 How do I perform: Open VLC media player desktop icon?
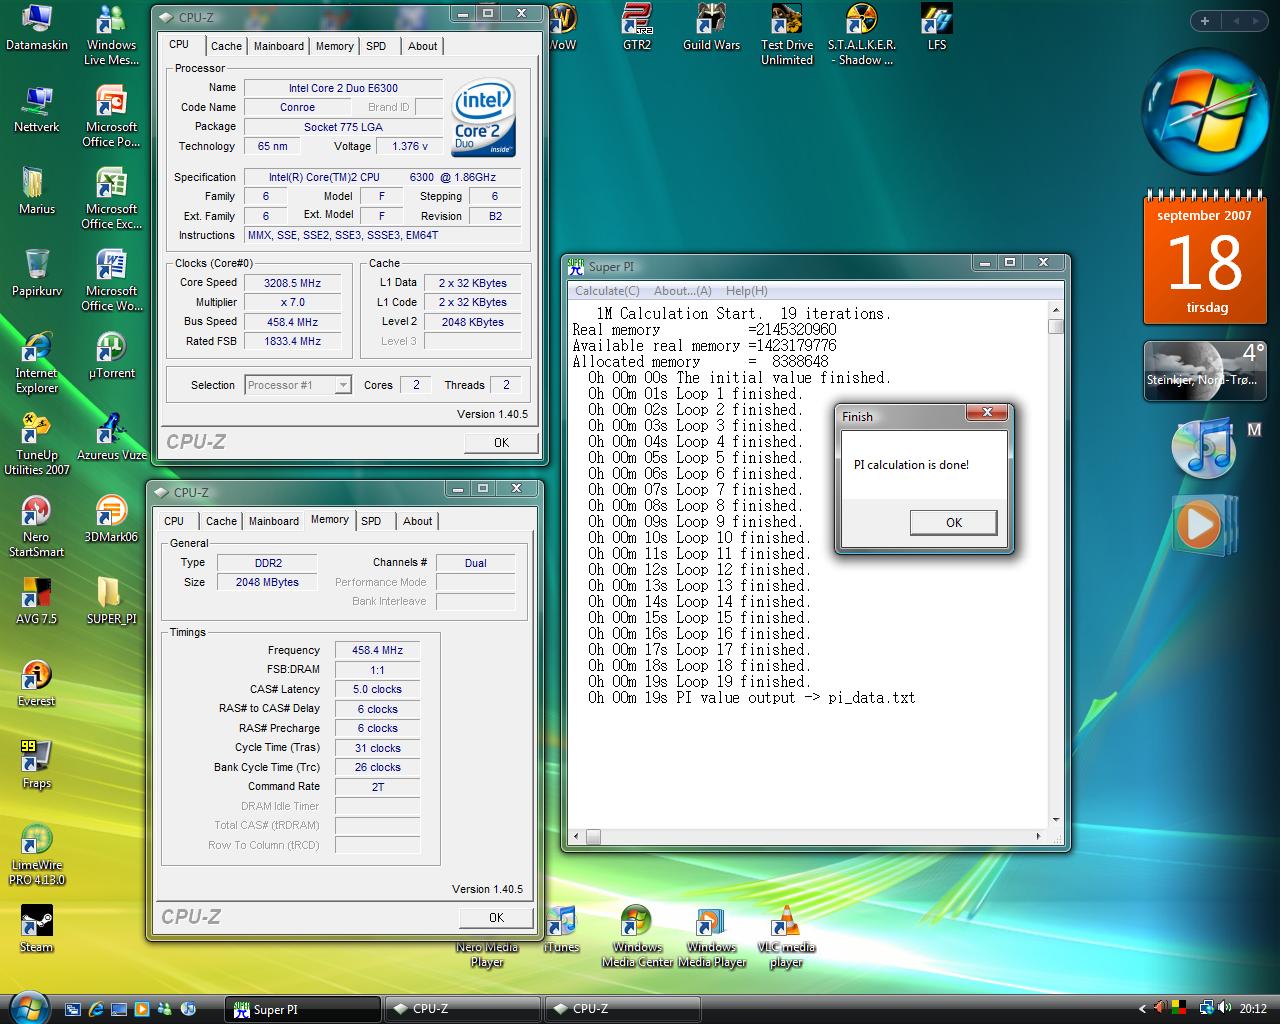coord(786,938)
